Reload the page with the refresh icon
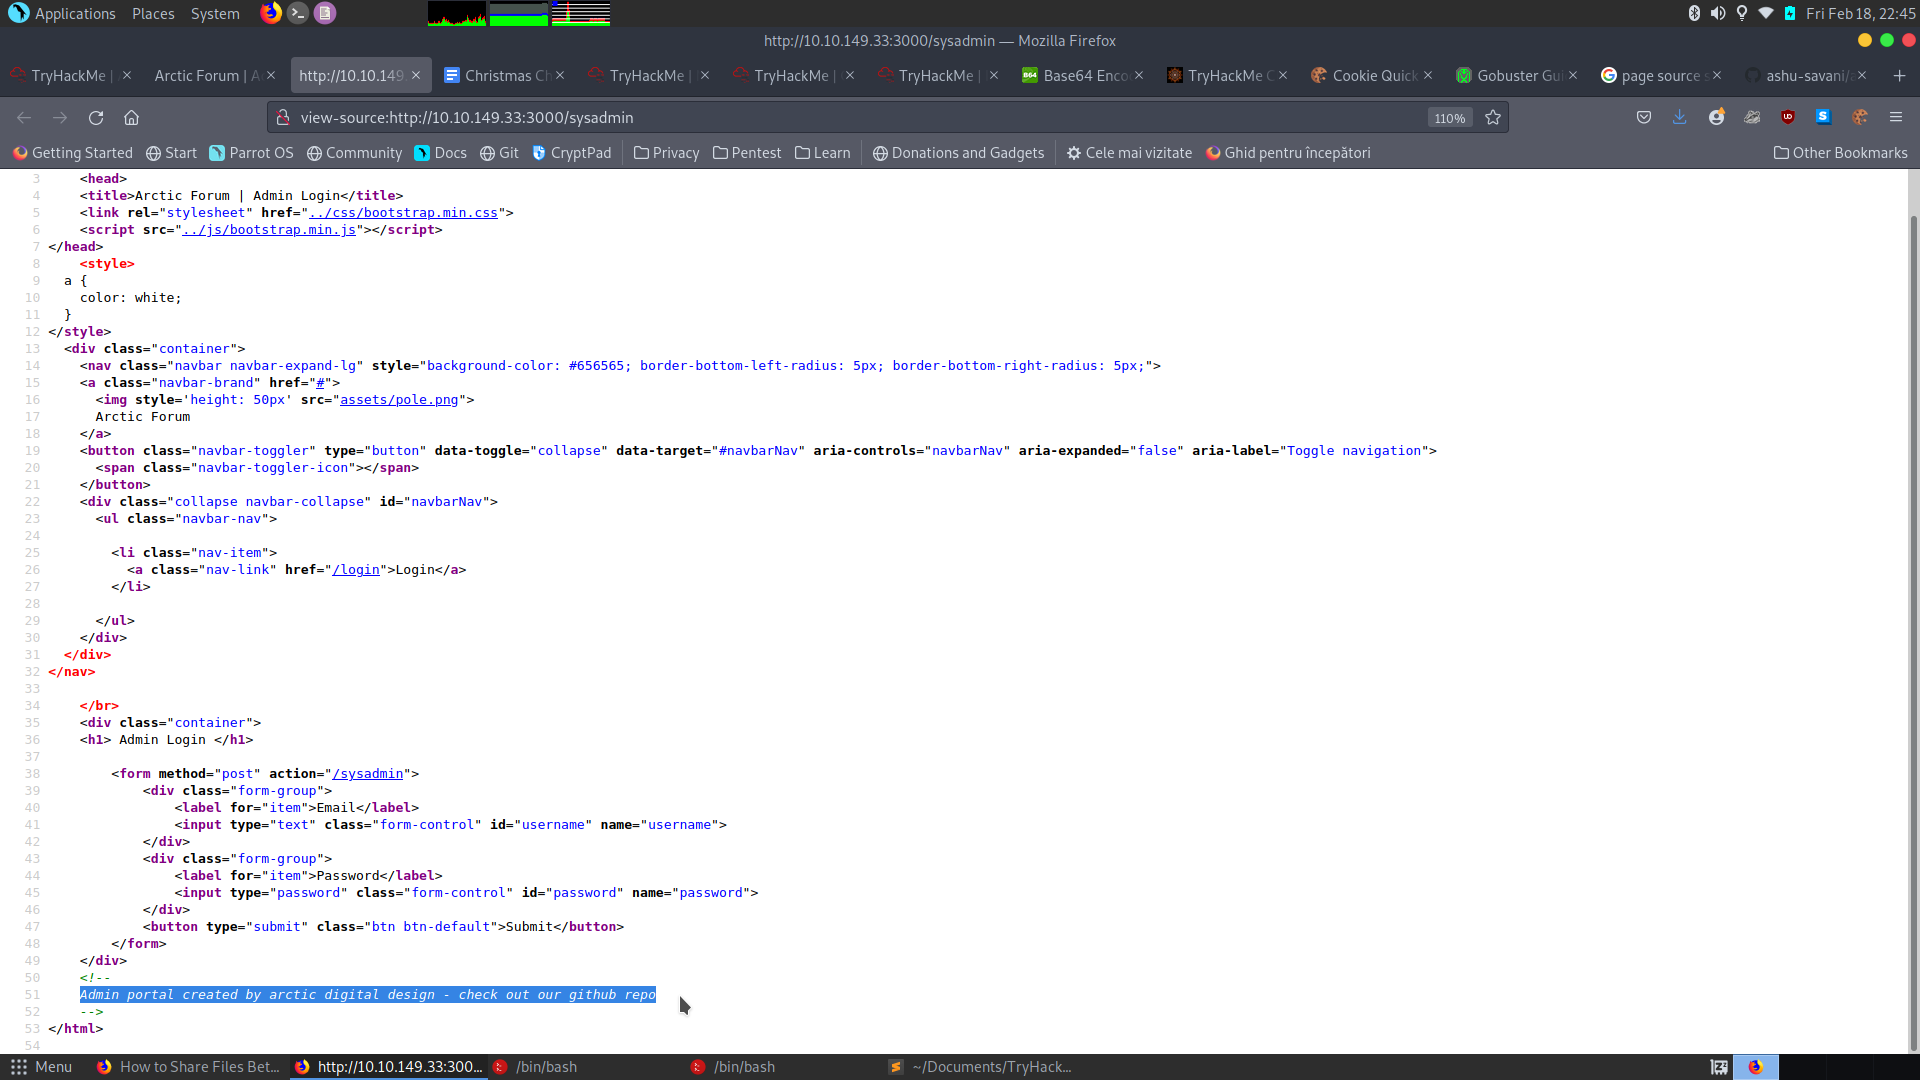The height and width of the screenshot is (1080, 1920). point(96,118)
